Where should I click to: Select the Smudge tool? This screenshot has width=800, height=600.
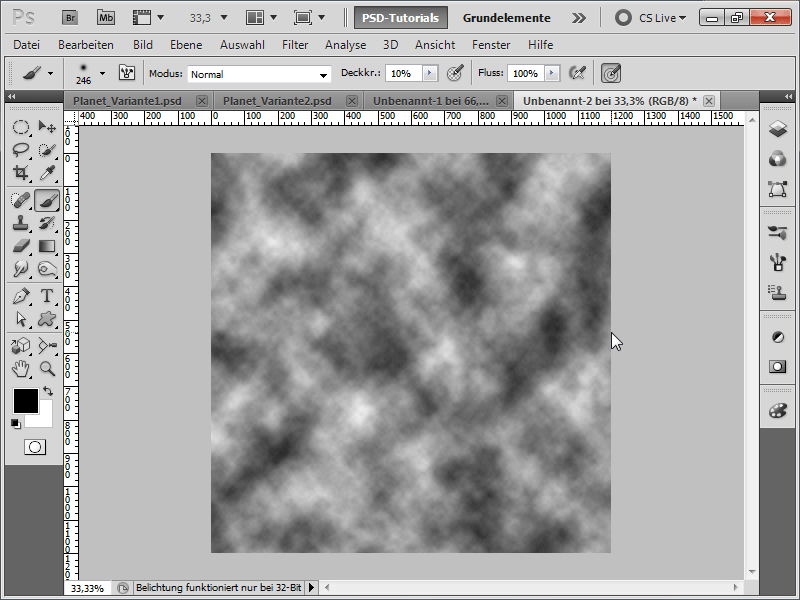[20, 268]
